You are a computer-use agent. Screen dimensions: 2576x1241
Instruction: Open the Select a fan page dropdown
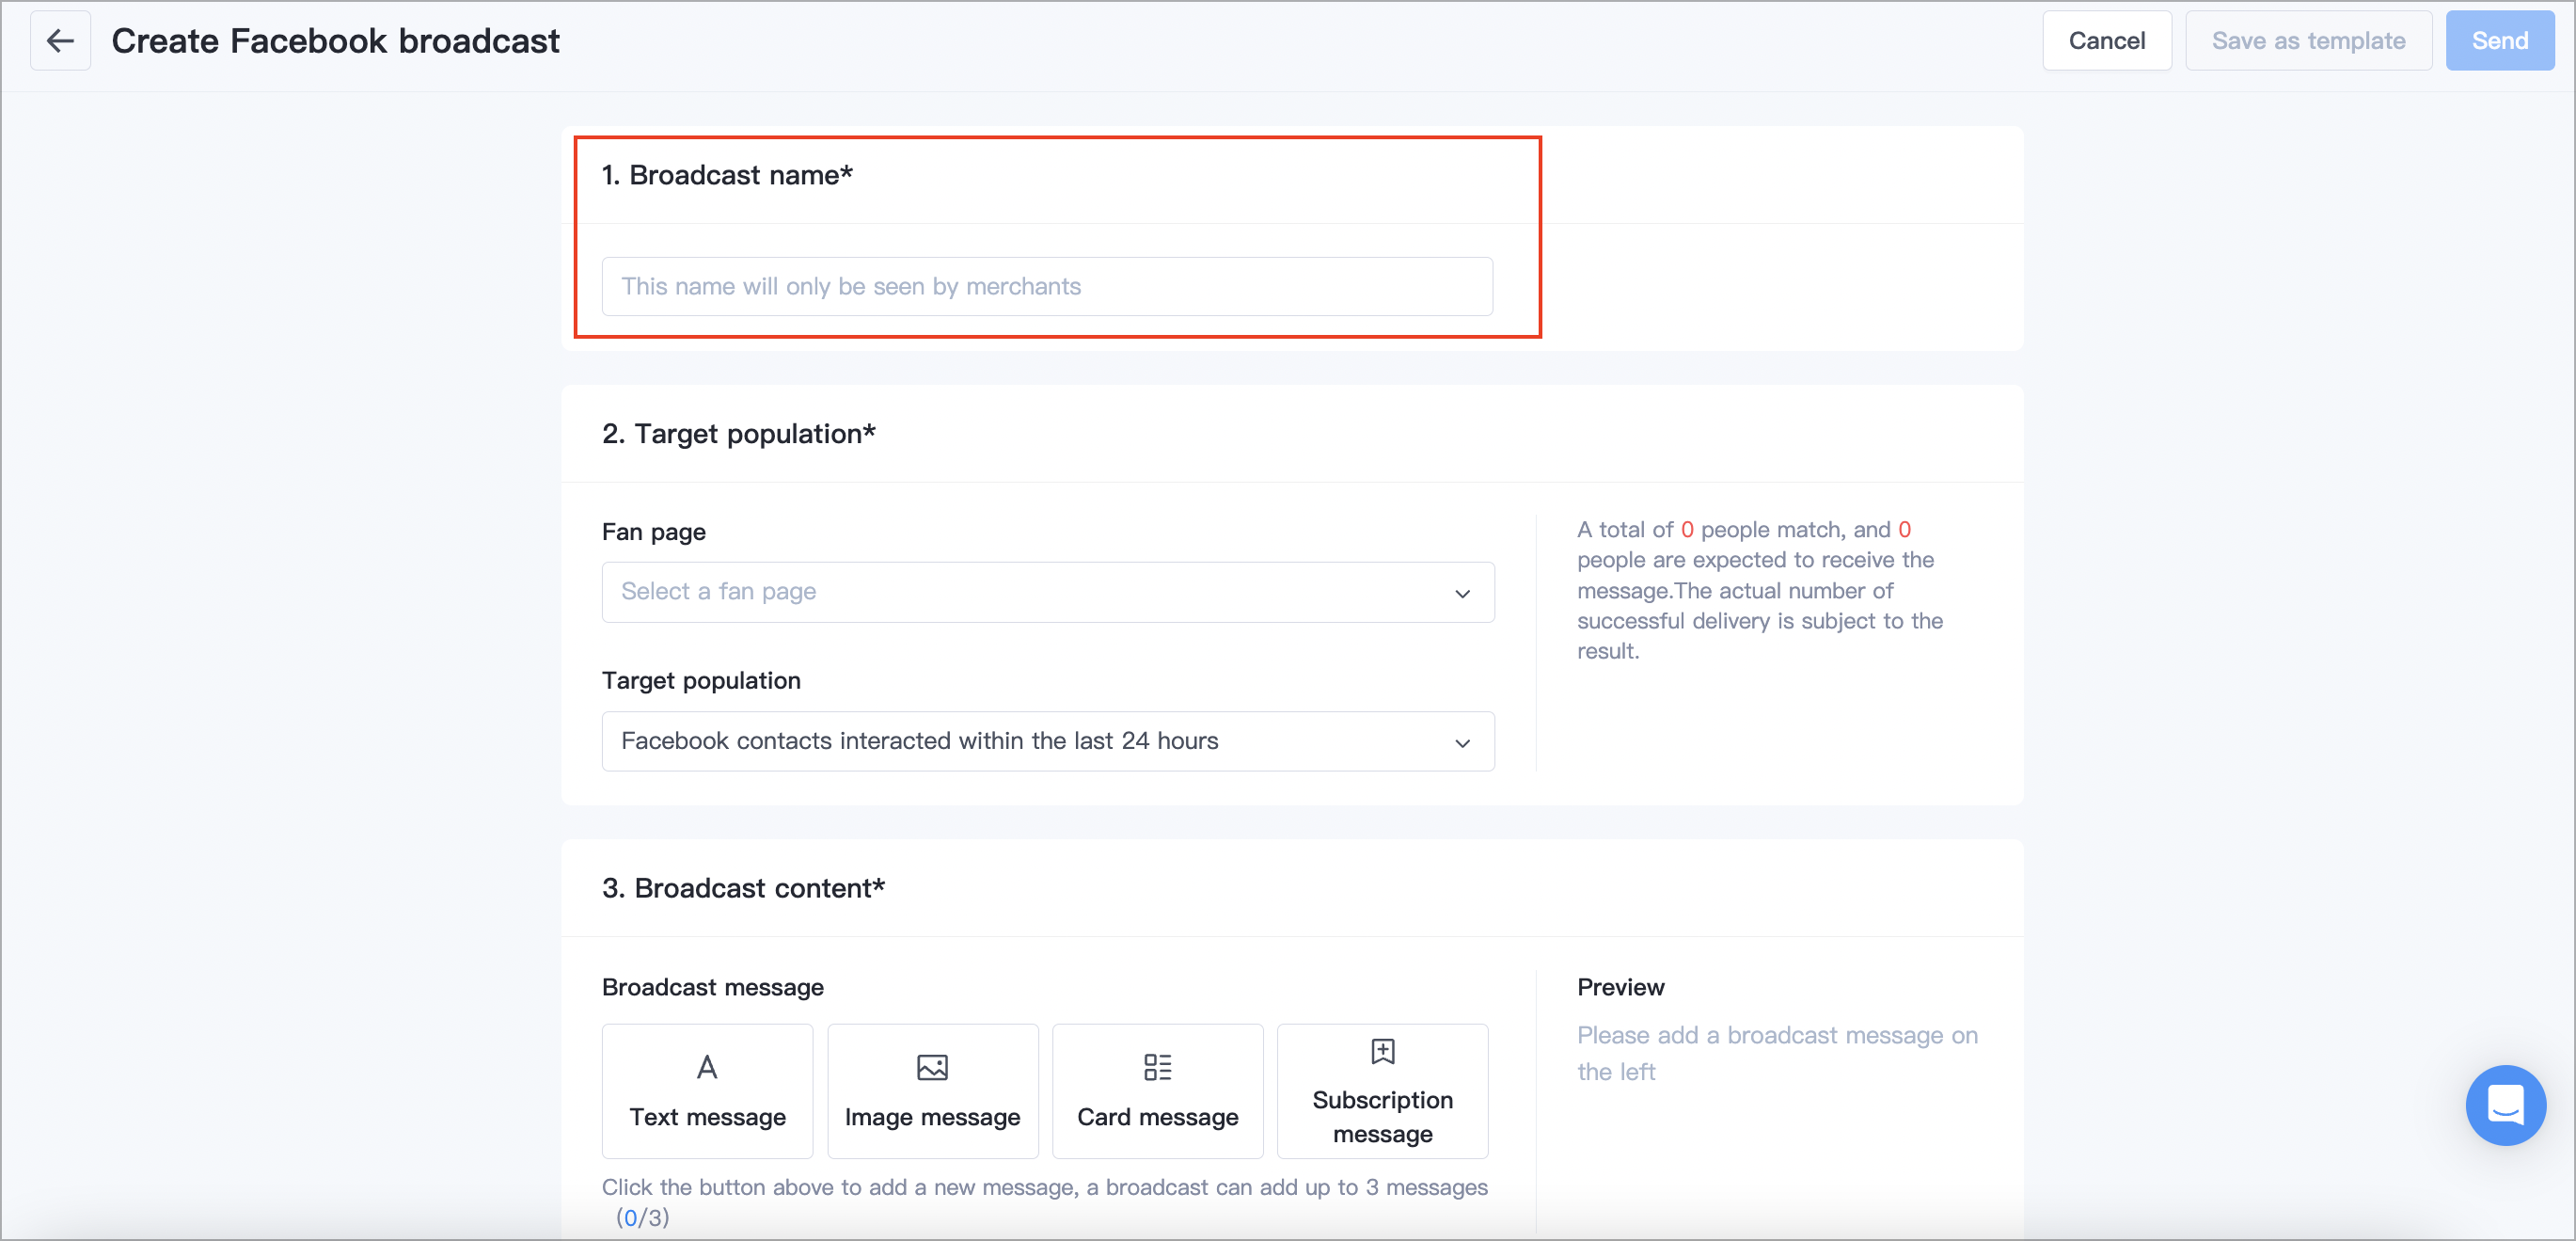tap(1048, 592)
